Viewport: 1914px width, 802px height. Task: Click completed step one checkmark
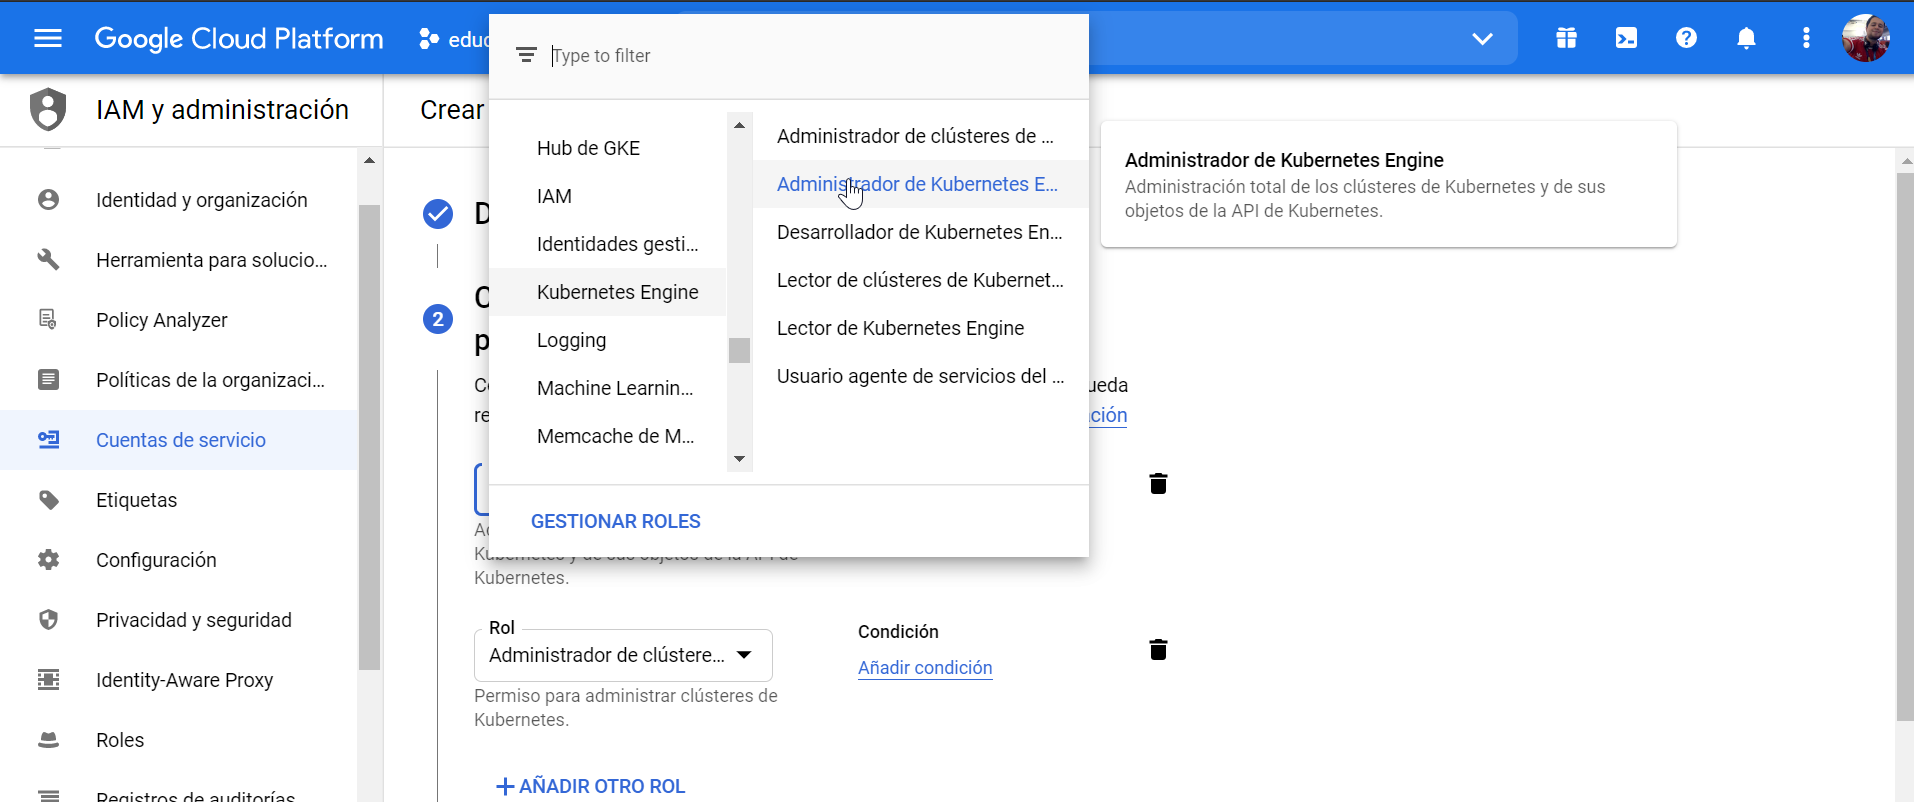(438, 214)
